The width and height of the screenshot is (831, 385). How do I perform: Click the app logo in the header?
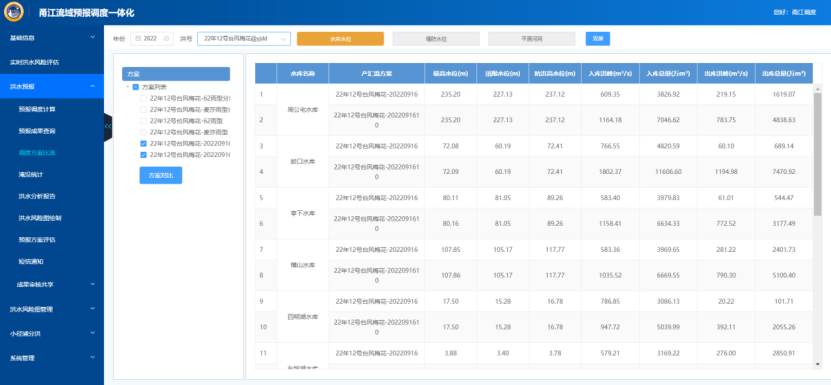tap(13, 12)
